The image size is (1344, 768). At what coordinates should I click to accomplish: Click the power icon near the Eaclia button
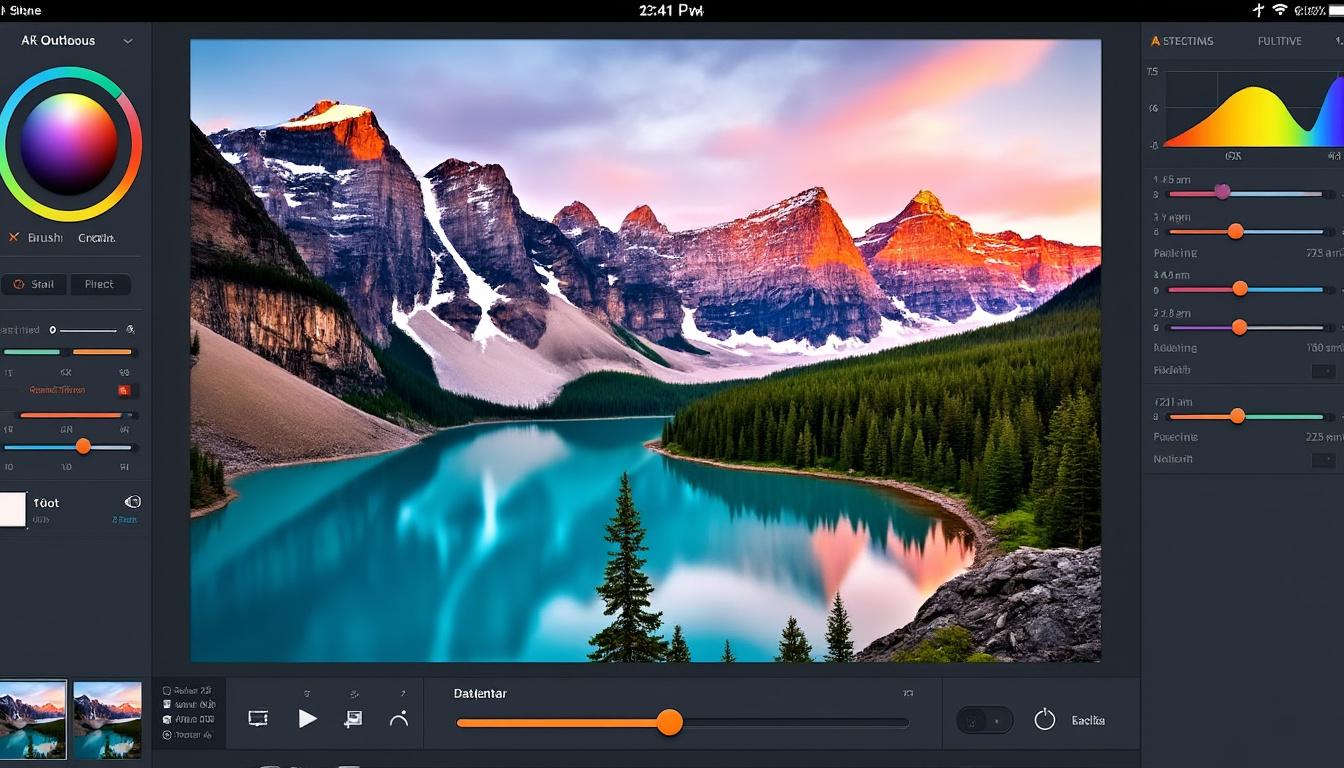(1046, 719)
